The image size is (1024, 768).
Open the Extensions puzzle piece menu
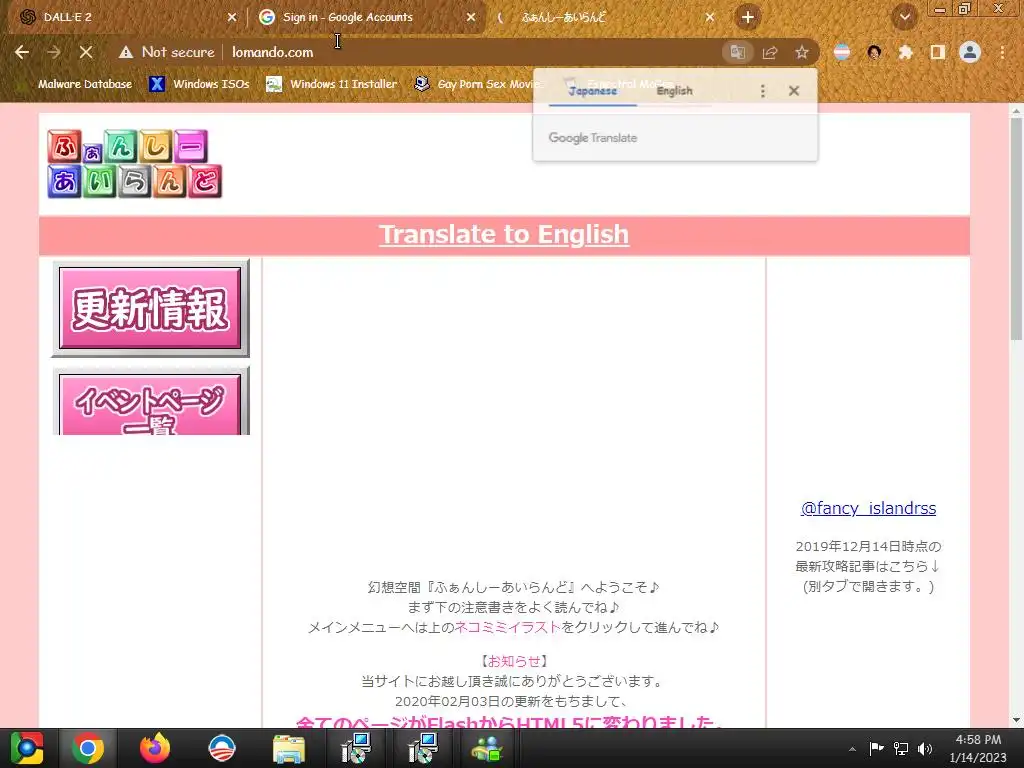[905, 52]
